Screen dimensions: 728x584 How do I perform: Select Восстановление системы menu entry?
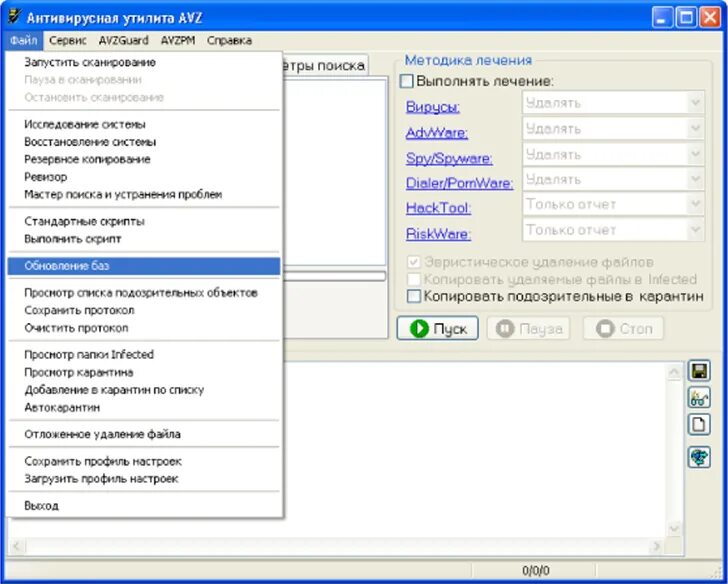(x=144, y=142)
